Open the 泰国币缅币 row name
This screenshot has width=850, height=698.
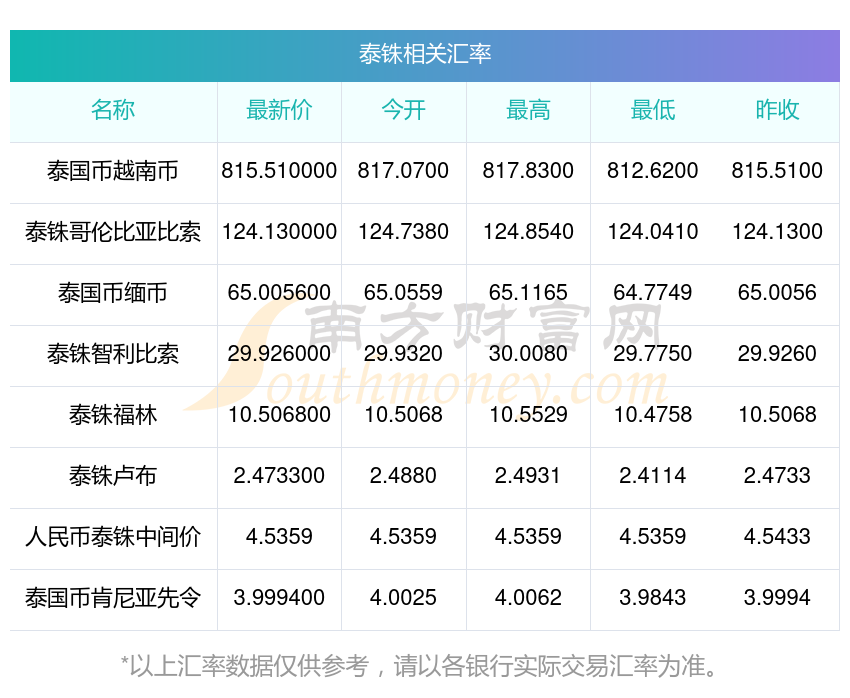point(113,293)
